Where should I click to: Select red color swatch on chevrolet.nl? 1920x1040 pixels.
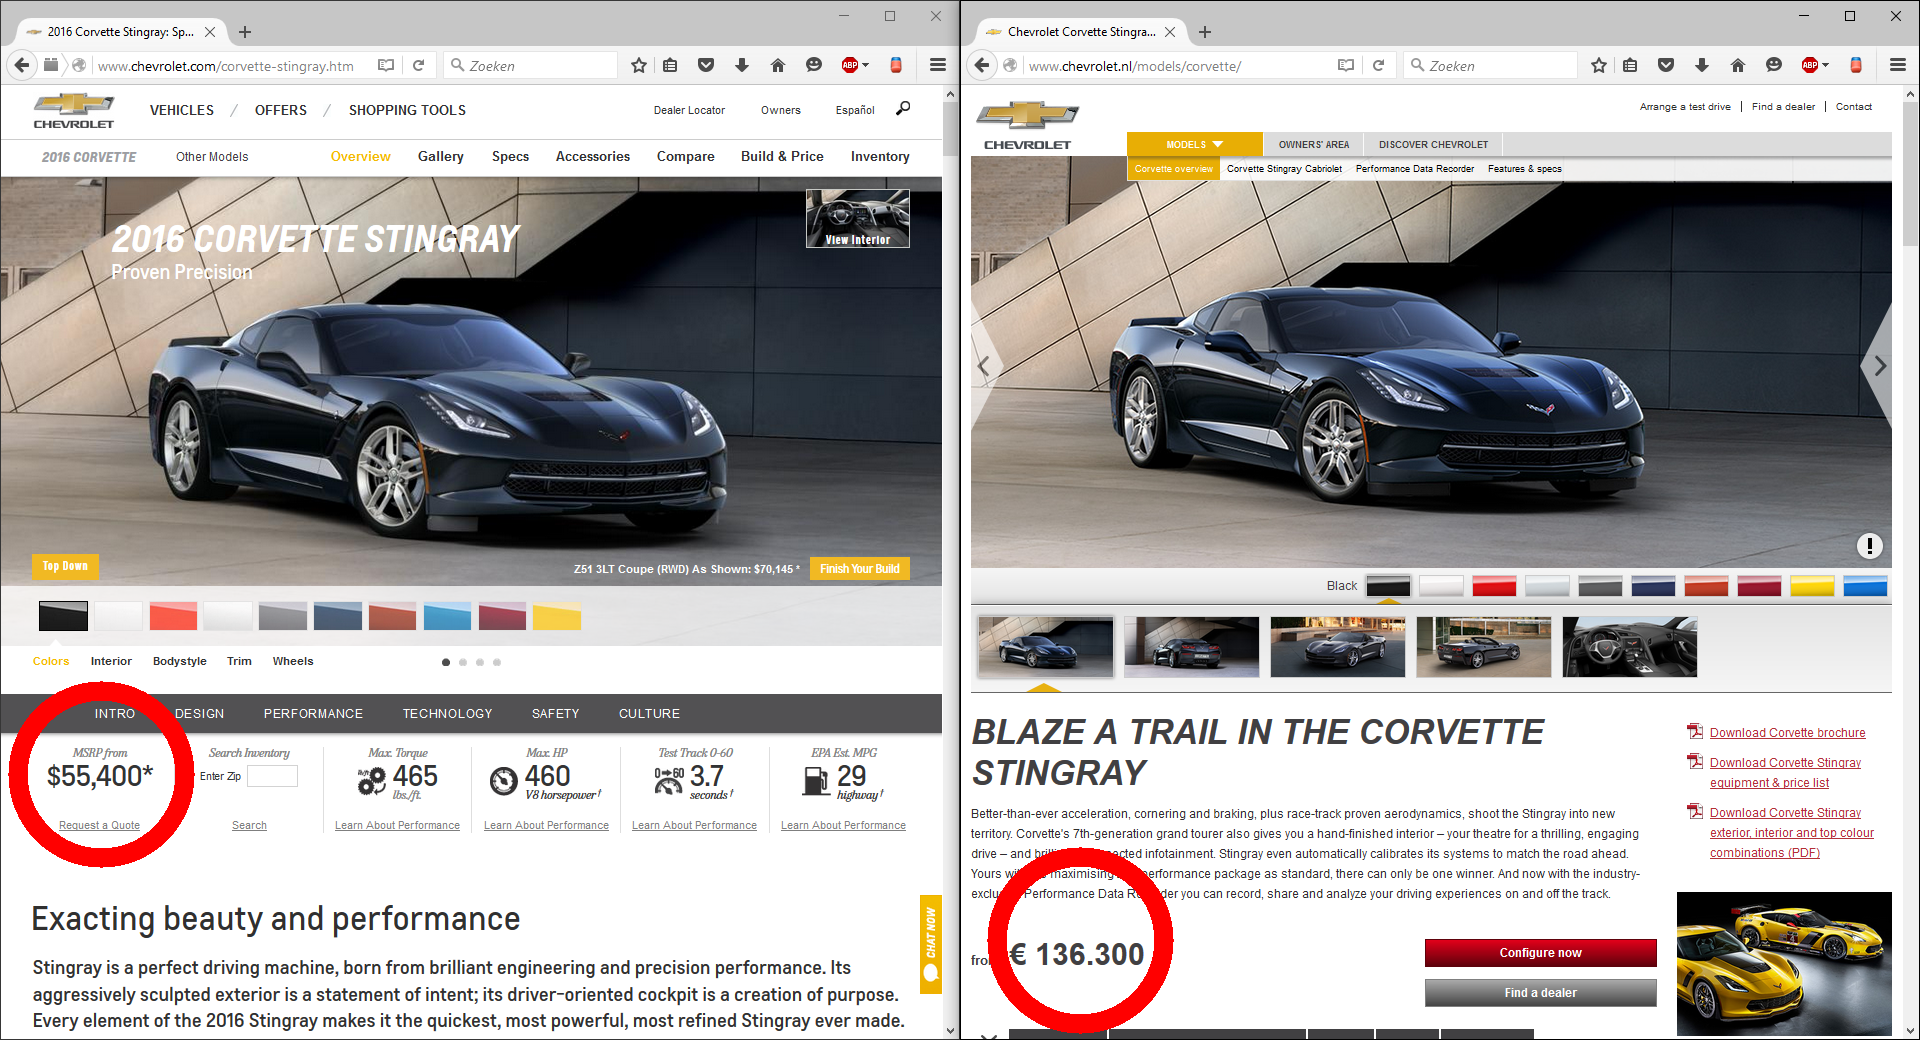pos(1494,586)
